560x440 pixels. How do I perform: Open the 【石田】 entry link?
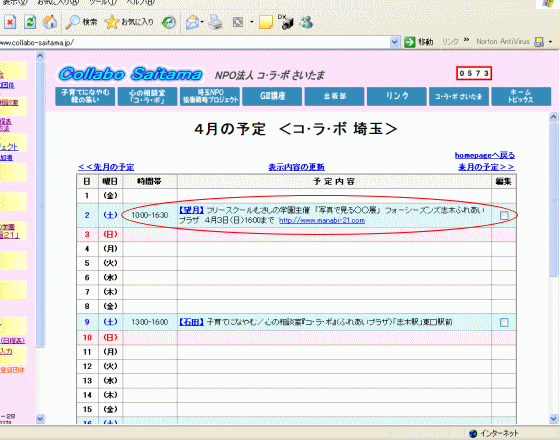(x=191, y=322)
